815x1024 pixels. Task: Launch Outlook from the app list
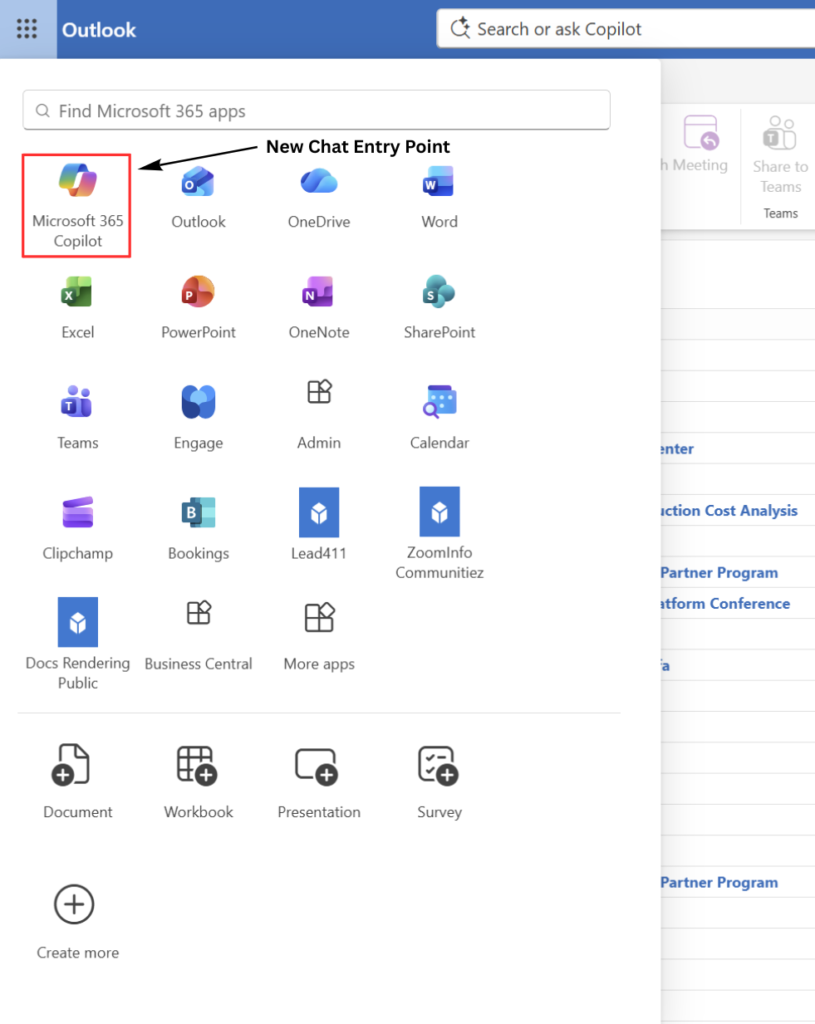click(198, 197)
